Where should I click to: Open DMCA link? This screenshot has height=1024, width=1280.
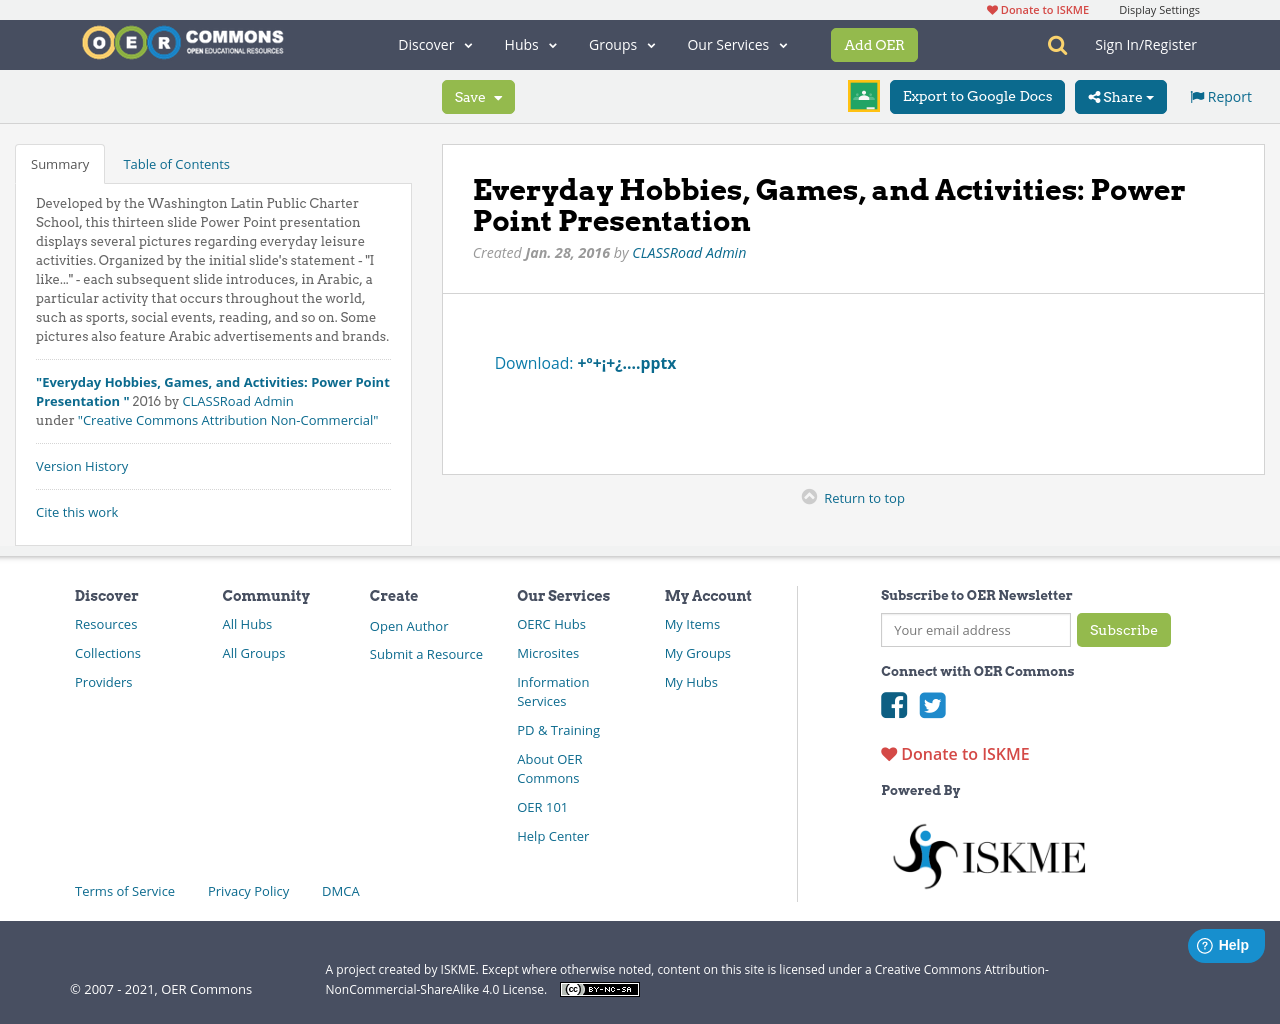tap(341, 891)
